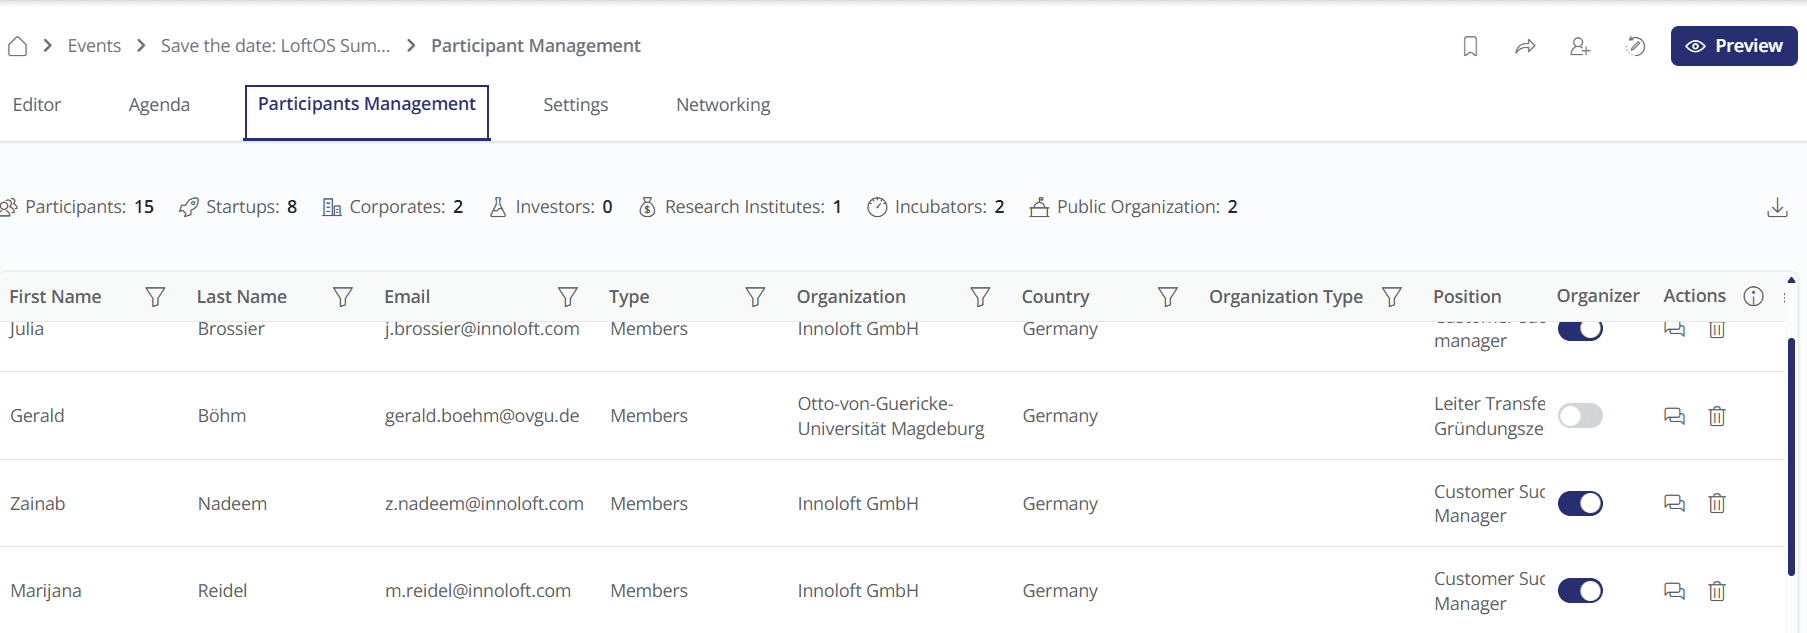This screenshot has height=633, width=1807.
Task: Download the participant list
Action: (1777, 207)
